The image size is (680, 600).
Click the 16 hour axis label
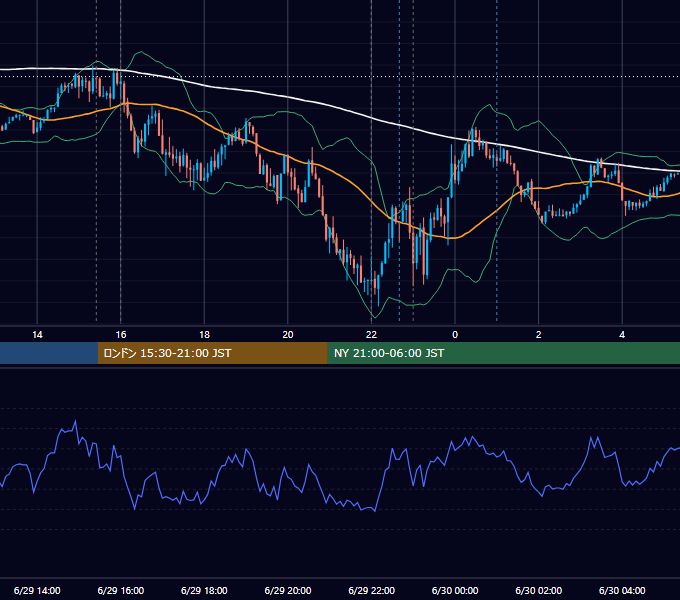coord(121,335)
